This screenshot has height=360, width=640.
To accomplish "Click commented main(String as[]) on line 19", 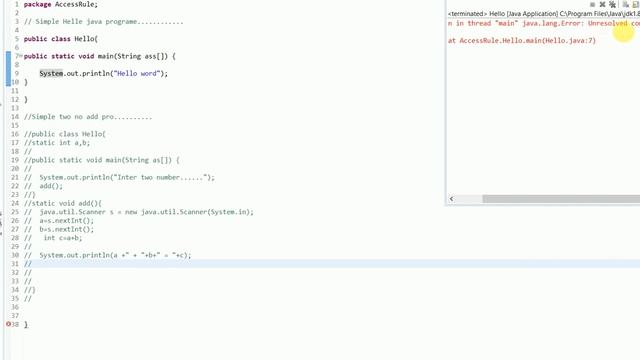I will (x=102, y=160).
